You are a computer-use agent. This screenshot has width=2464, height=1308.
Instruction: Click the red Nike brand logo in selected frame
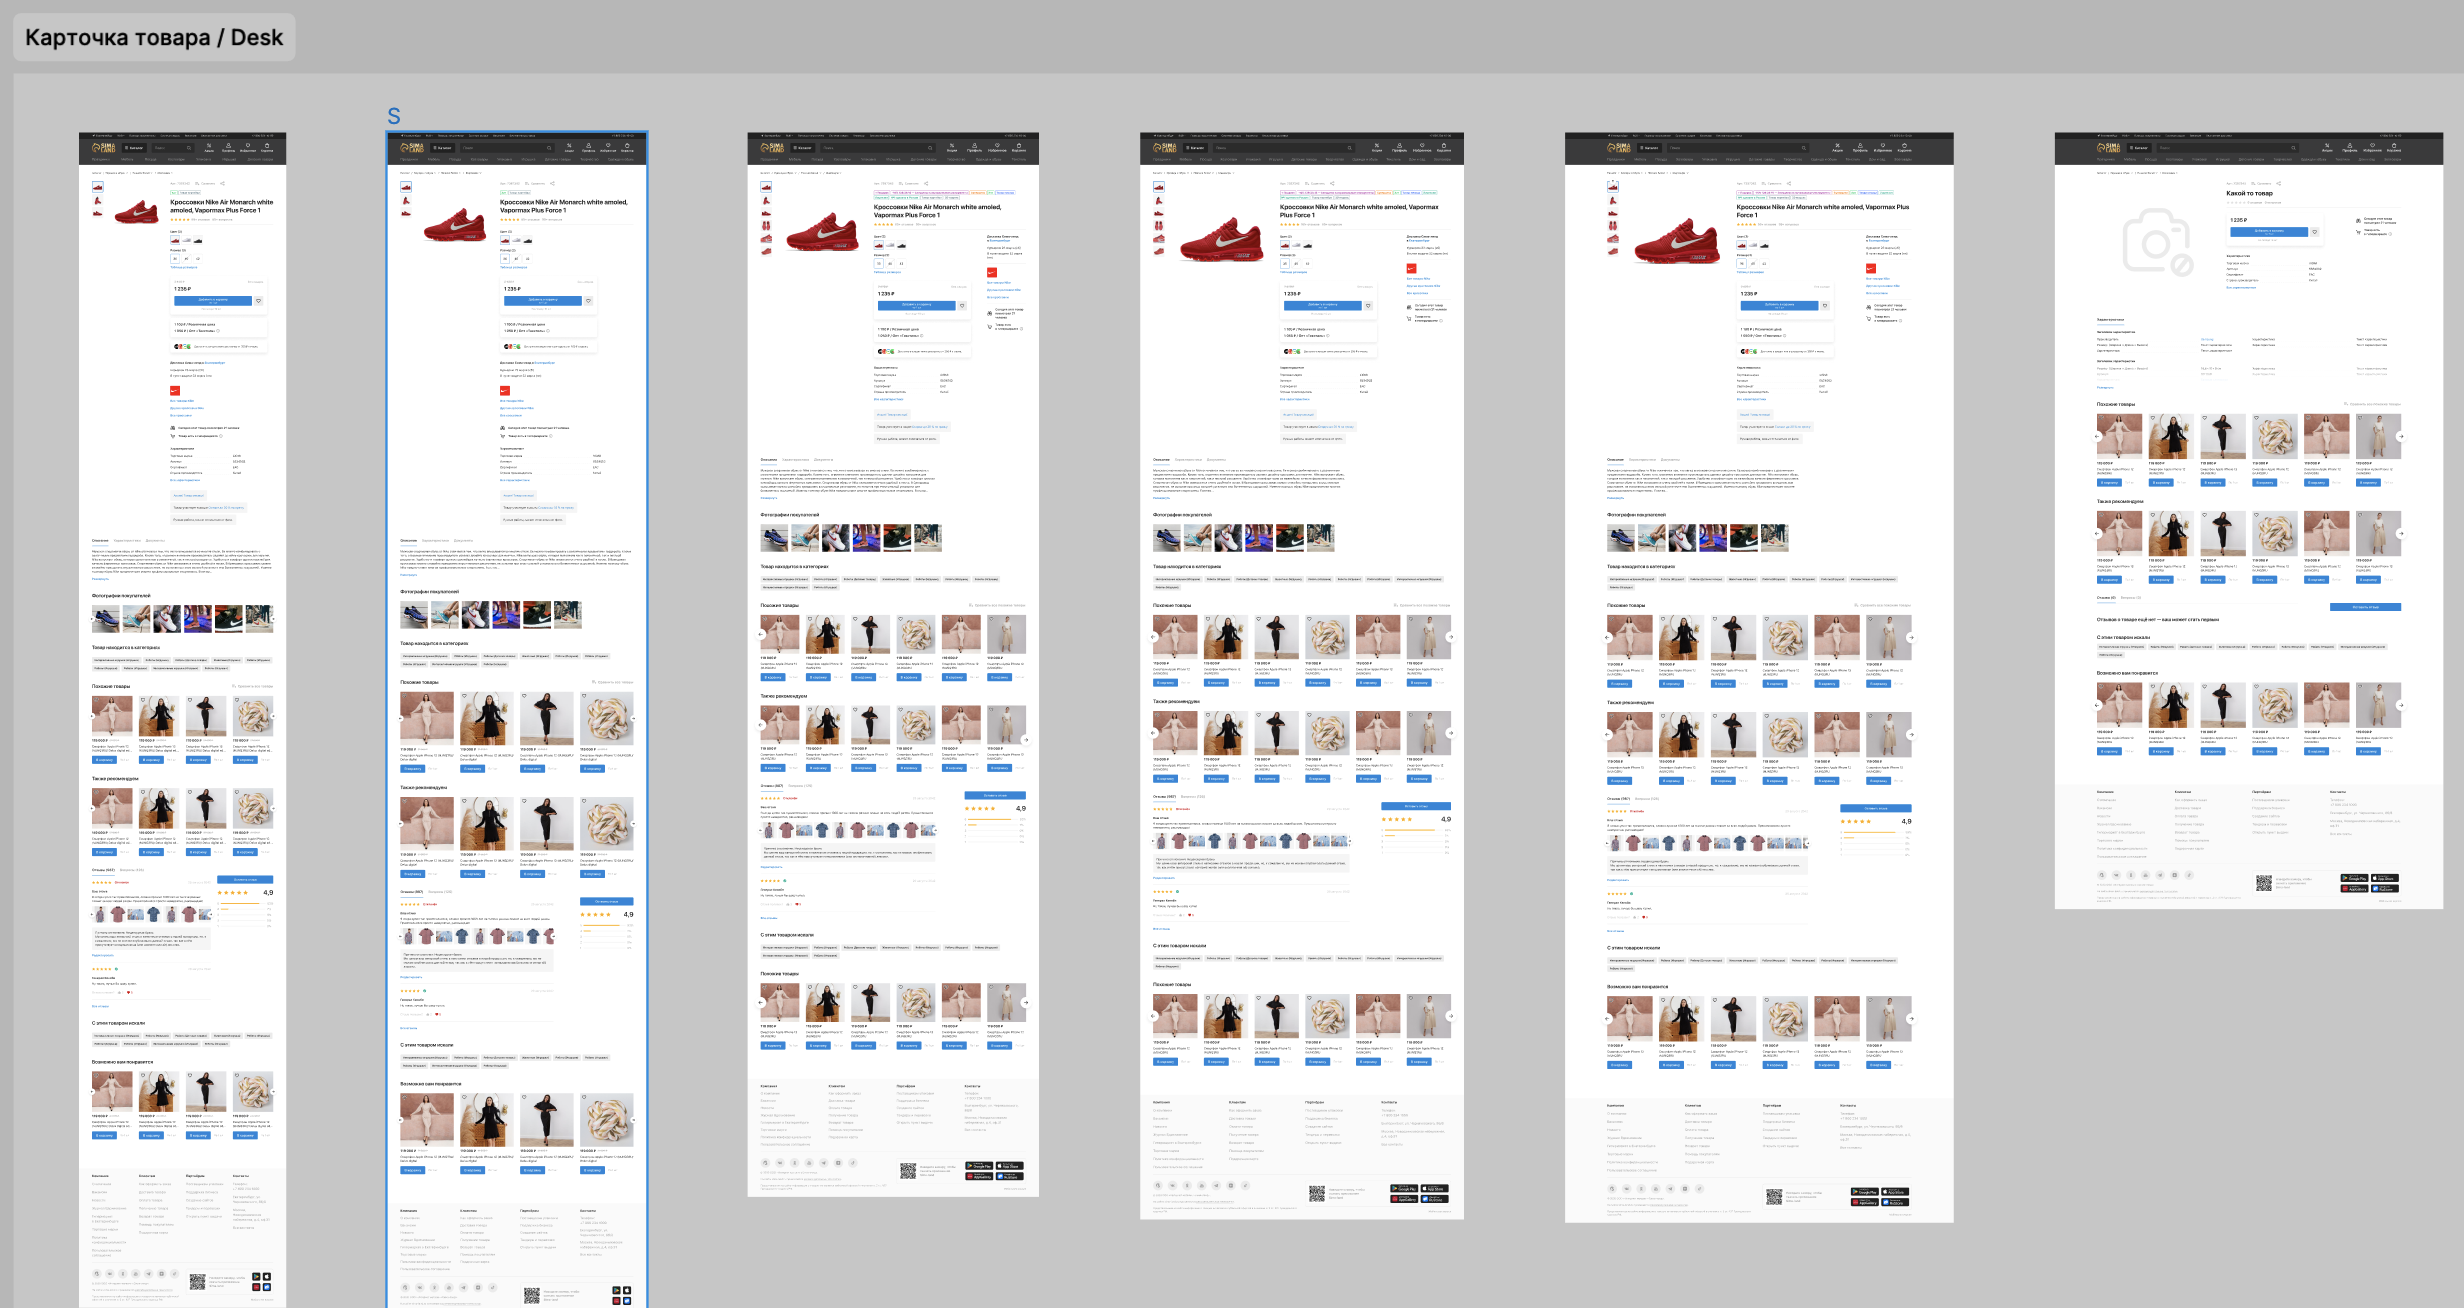click(x=505, y=391)
